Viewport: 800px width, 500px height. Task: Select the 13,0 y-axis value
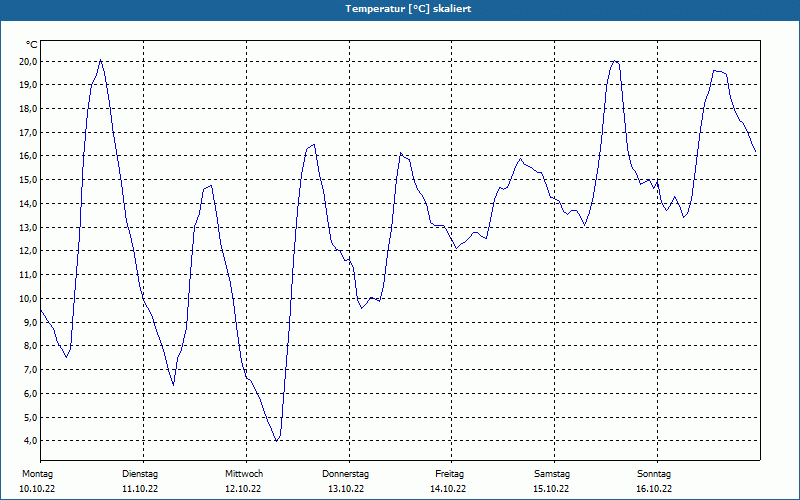(28, 227)
